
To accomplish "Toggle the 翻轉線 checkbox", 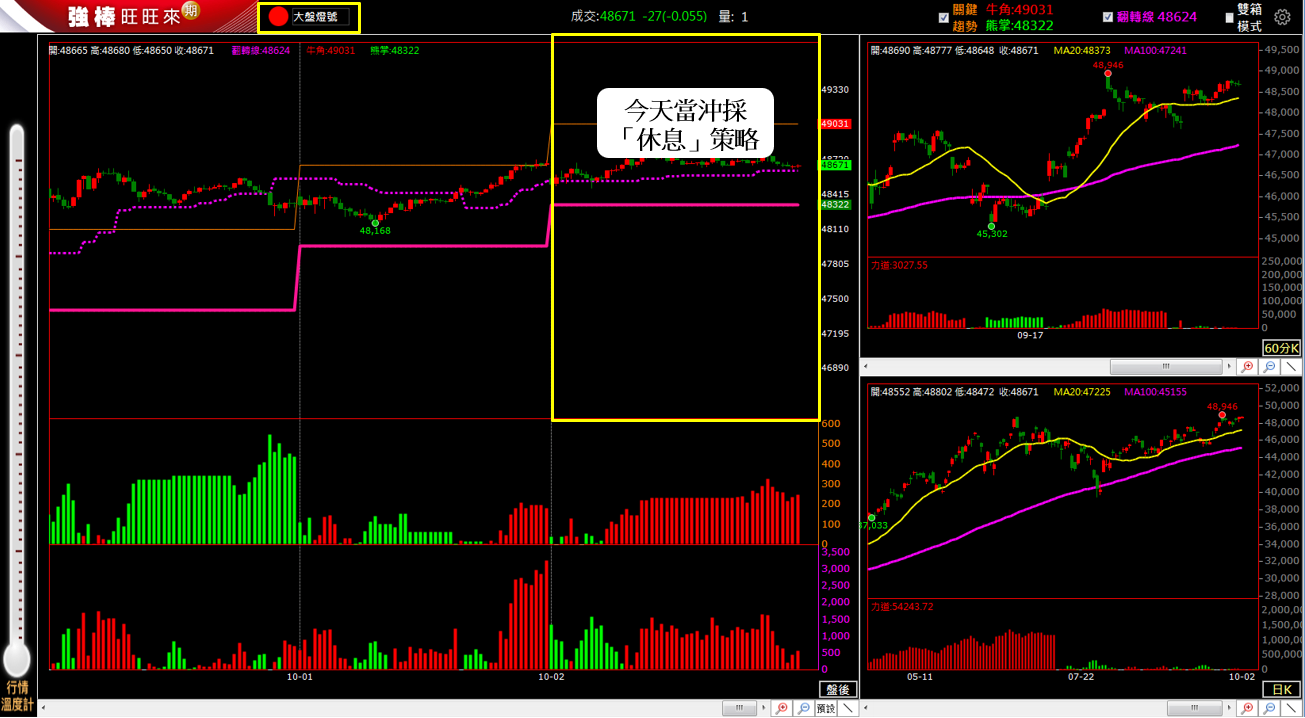I will point(1107,17).
